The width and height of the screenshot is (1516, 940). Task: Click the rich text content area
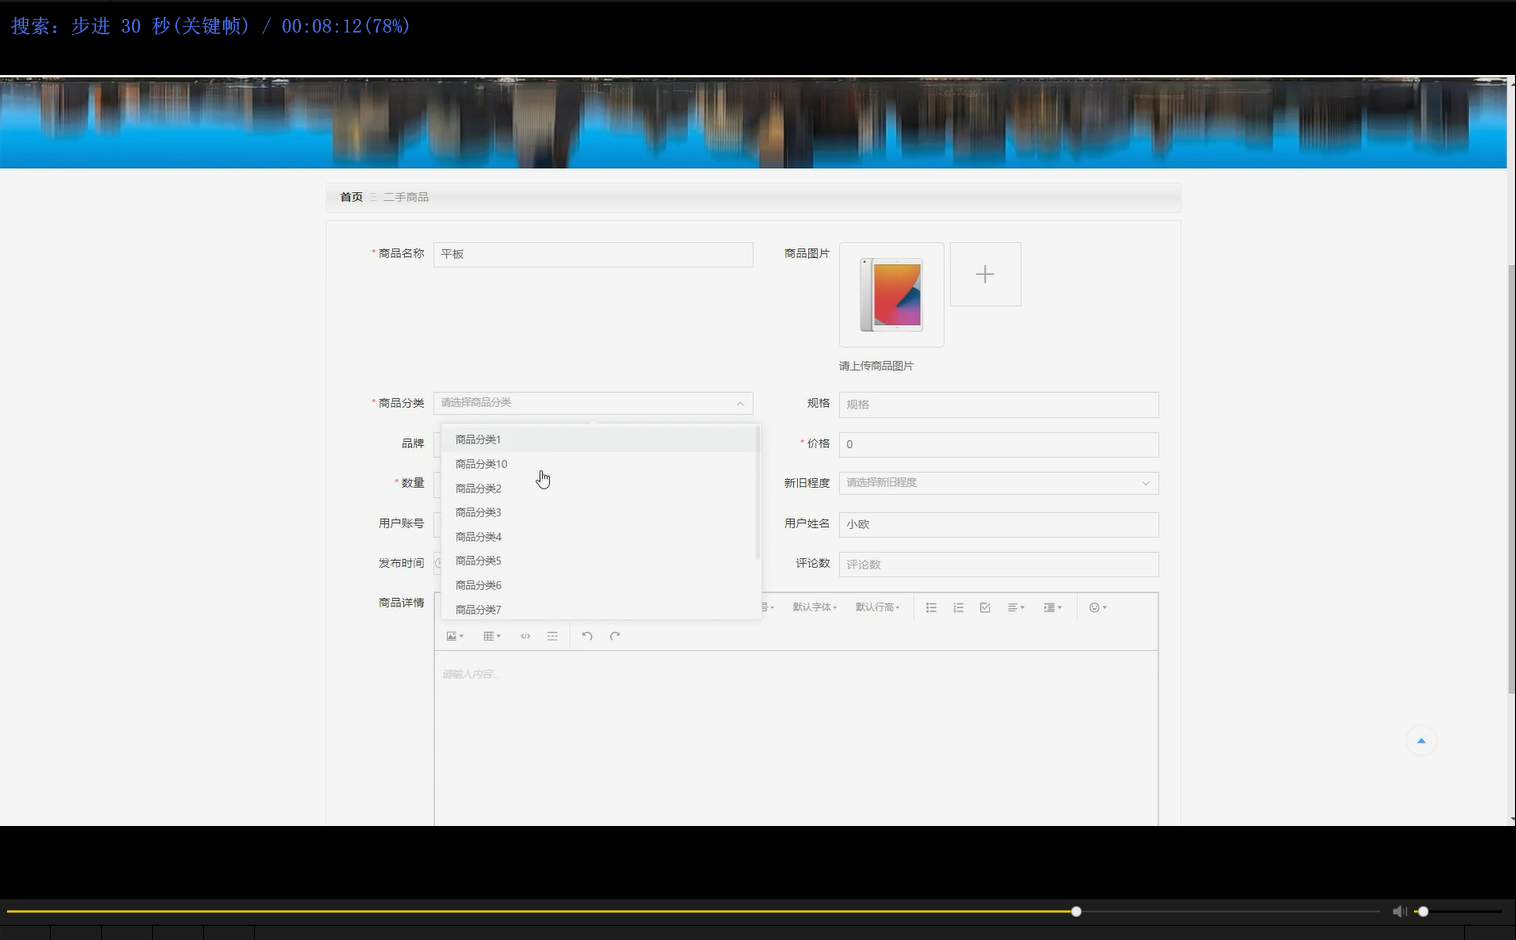pos(796,738)
